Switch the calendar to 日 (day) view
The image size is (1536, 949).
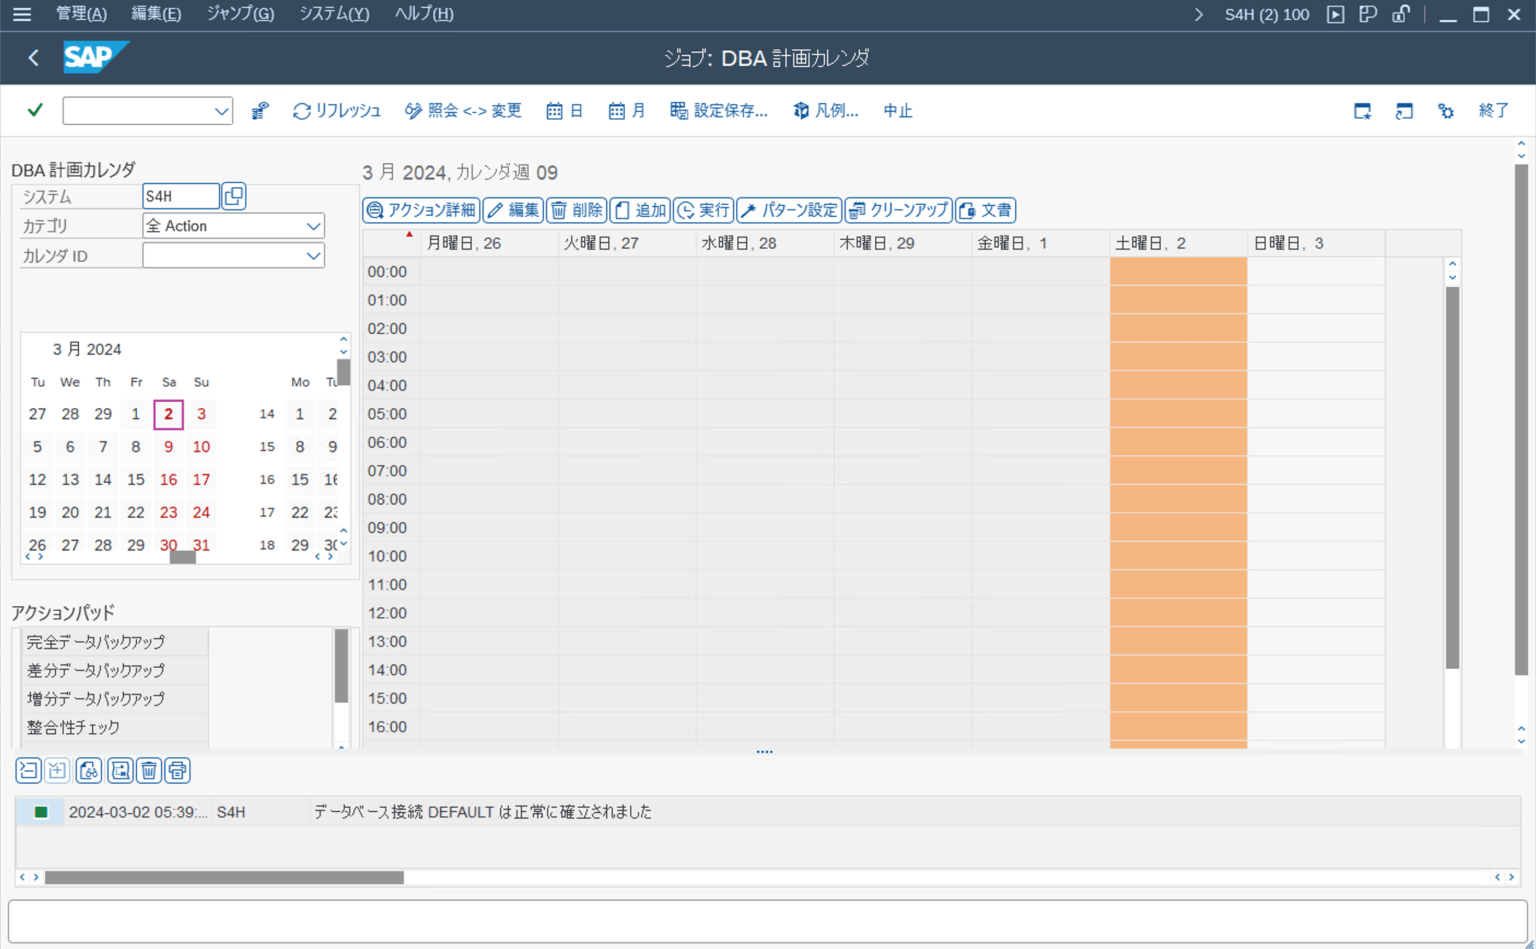point(564,111)
